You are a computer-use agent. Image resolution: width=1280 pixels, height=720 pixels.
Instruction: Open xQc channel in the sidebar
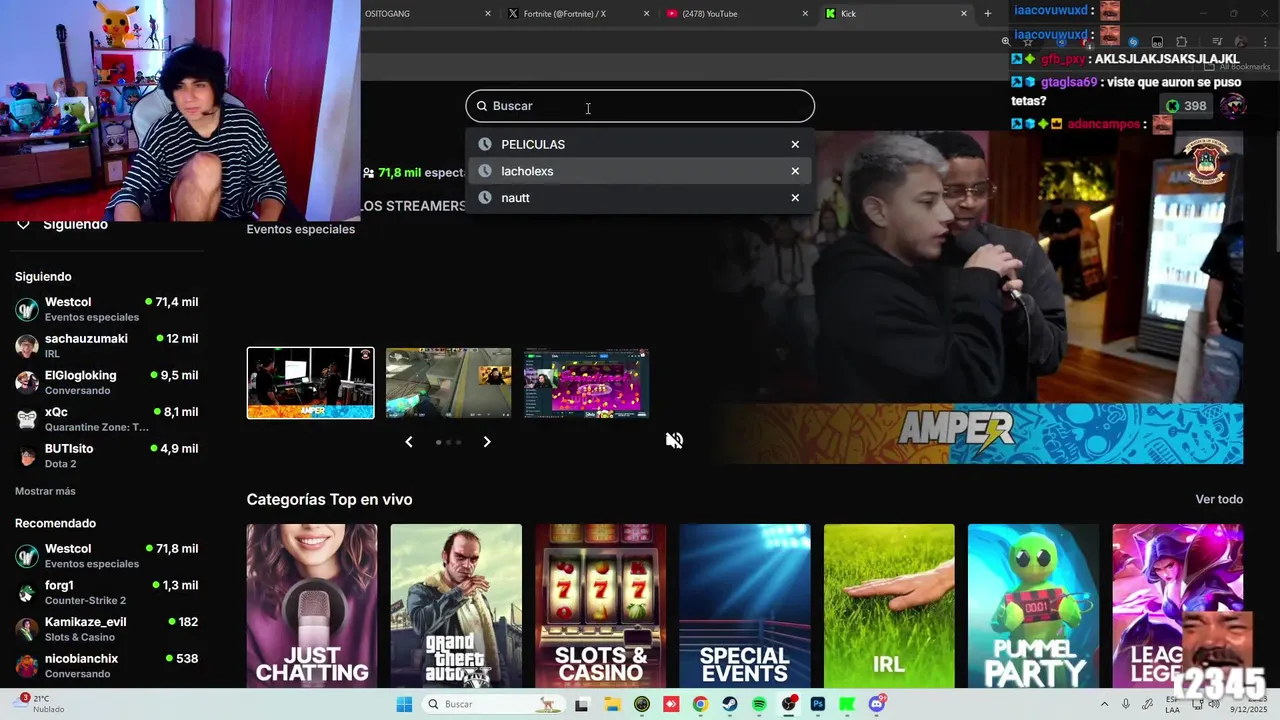point(107,419)
